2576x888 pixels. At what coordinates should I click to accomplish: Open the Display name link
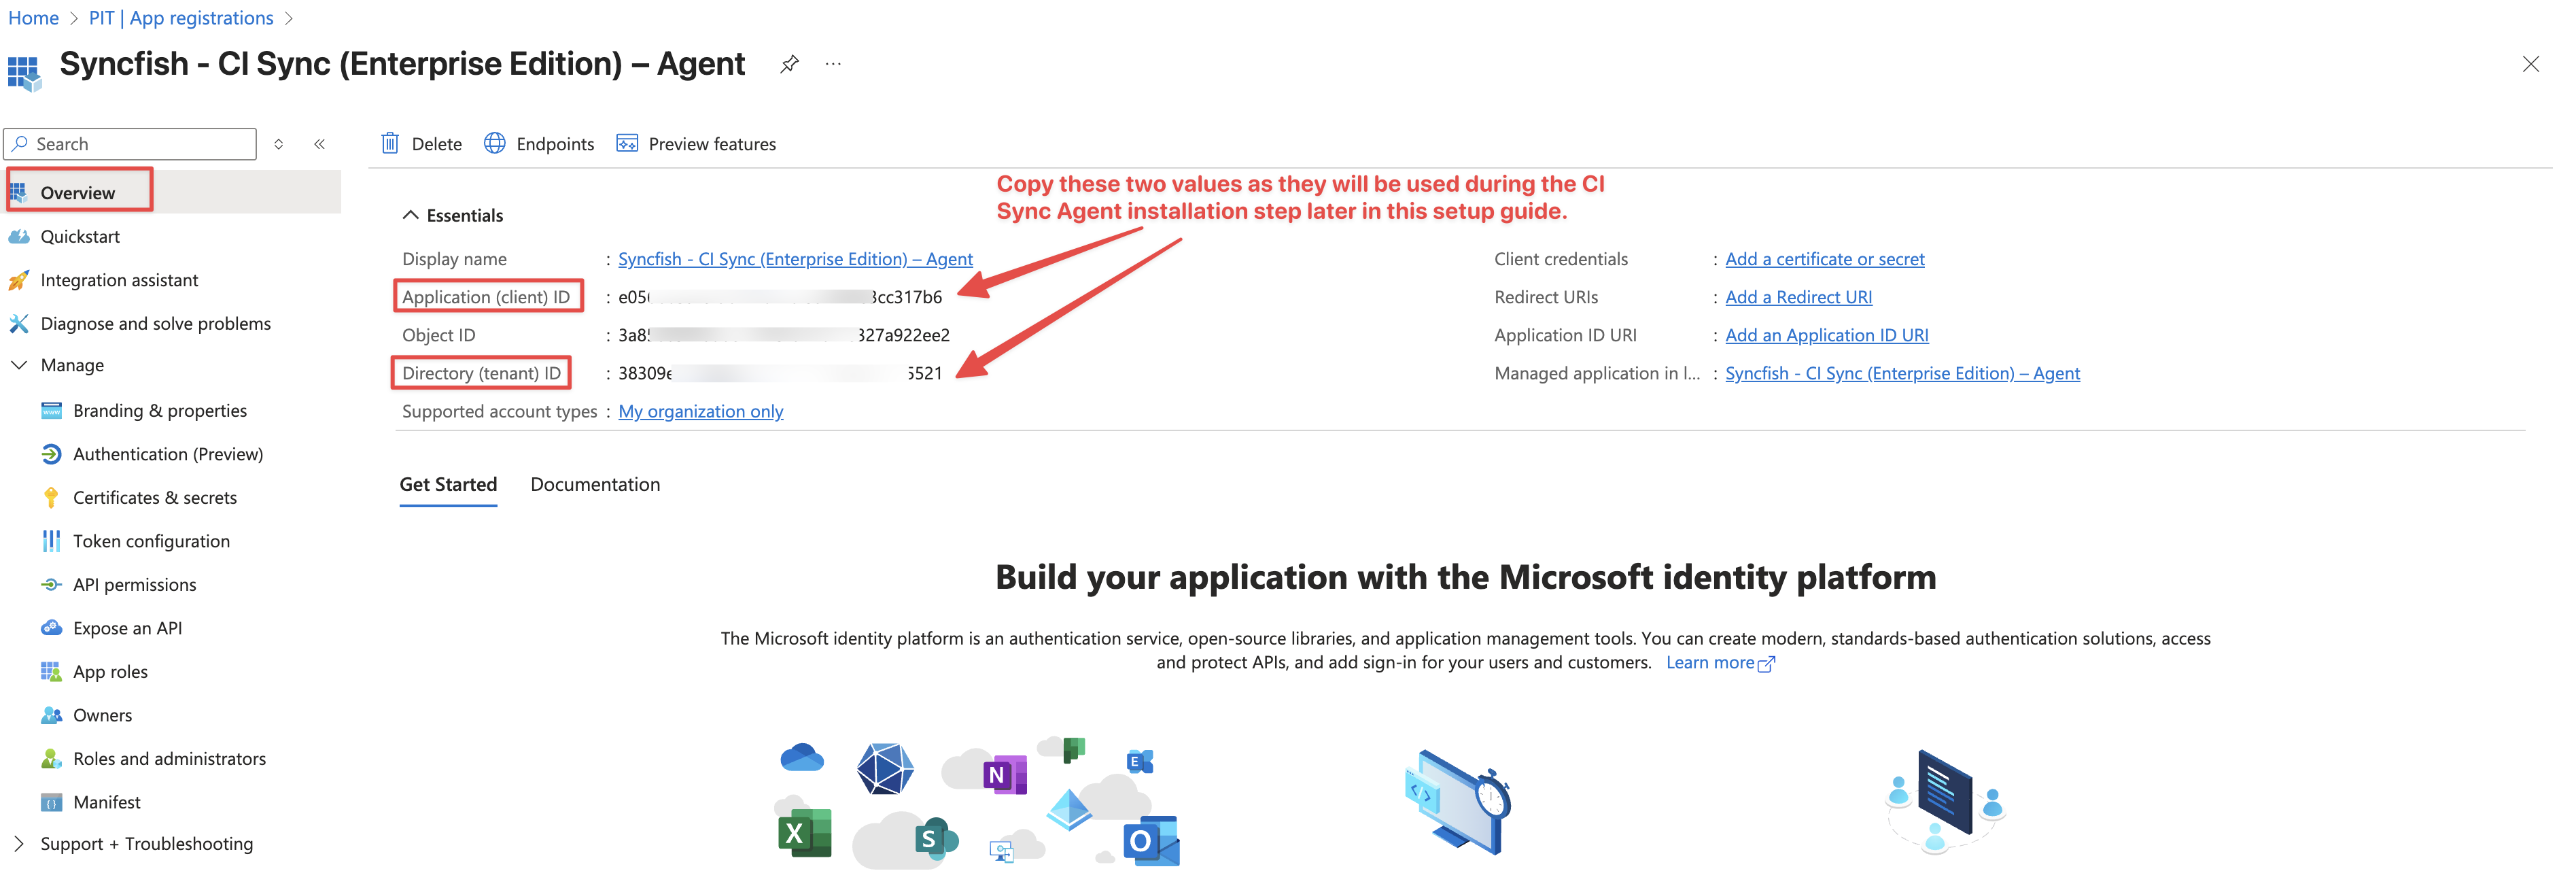[x=795, y=260]
